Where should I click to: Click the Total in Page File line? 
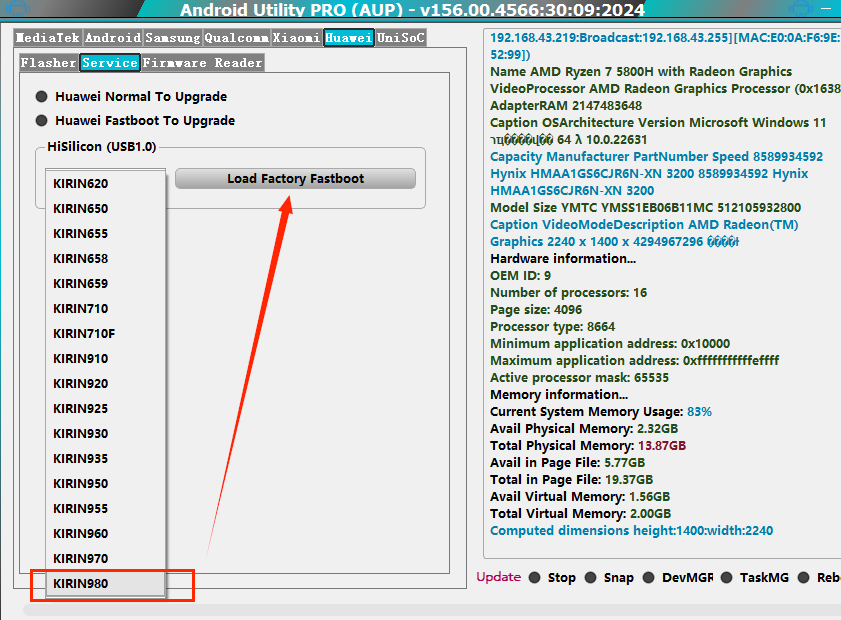click(x=571, y=480)
